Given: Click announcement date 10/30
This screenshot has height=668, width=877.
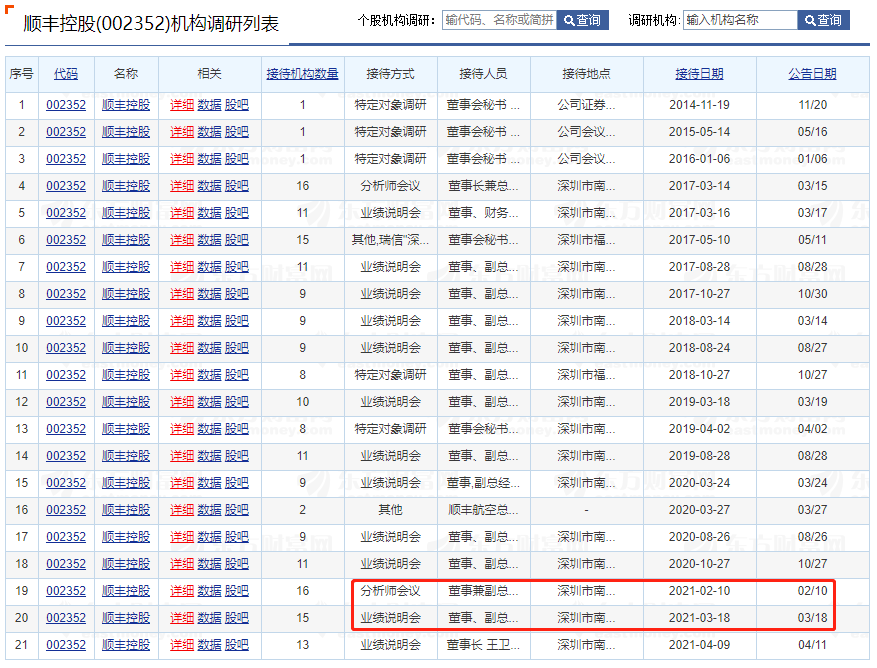Looking at the screenshot, I should (813, 294).
